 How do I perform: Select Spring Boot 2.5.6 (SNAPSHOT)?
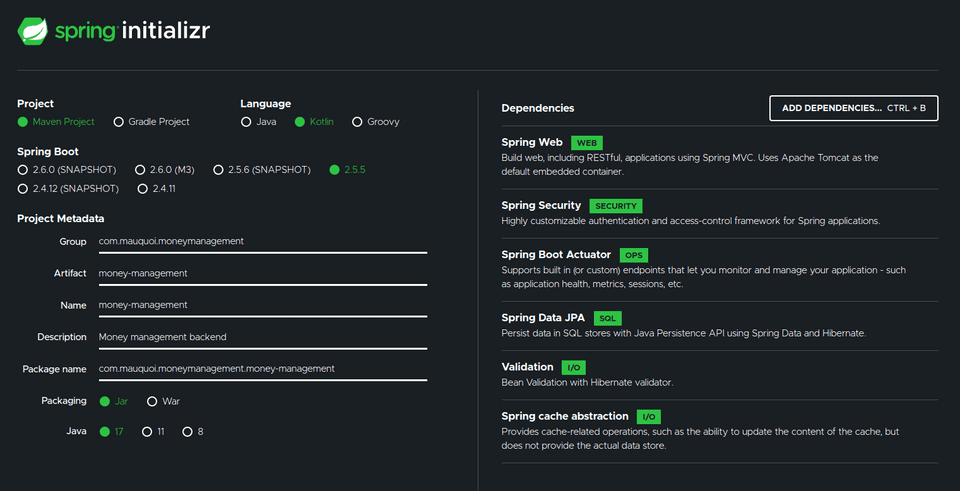click(x=218, y=170)
